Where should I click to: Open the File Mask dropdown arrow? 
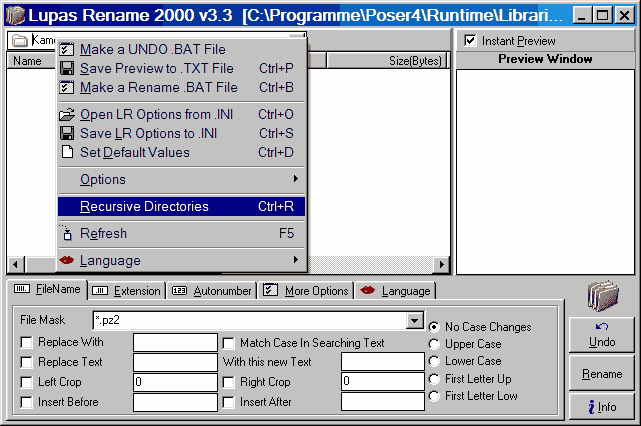415,321
